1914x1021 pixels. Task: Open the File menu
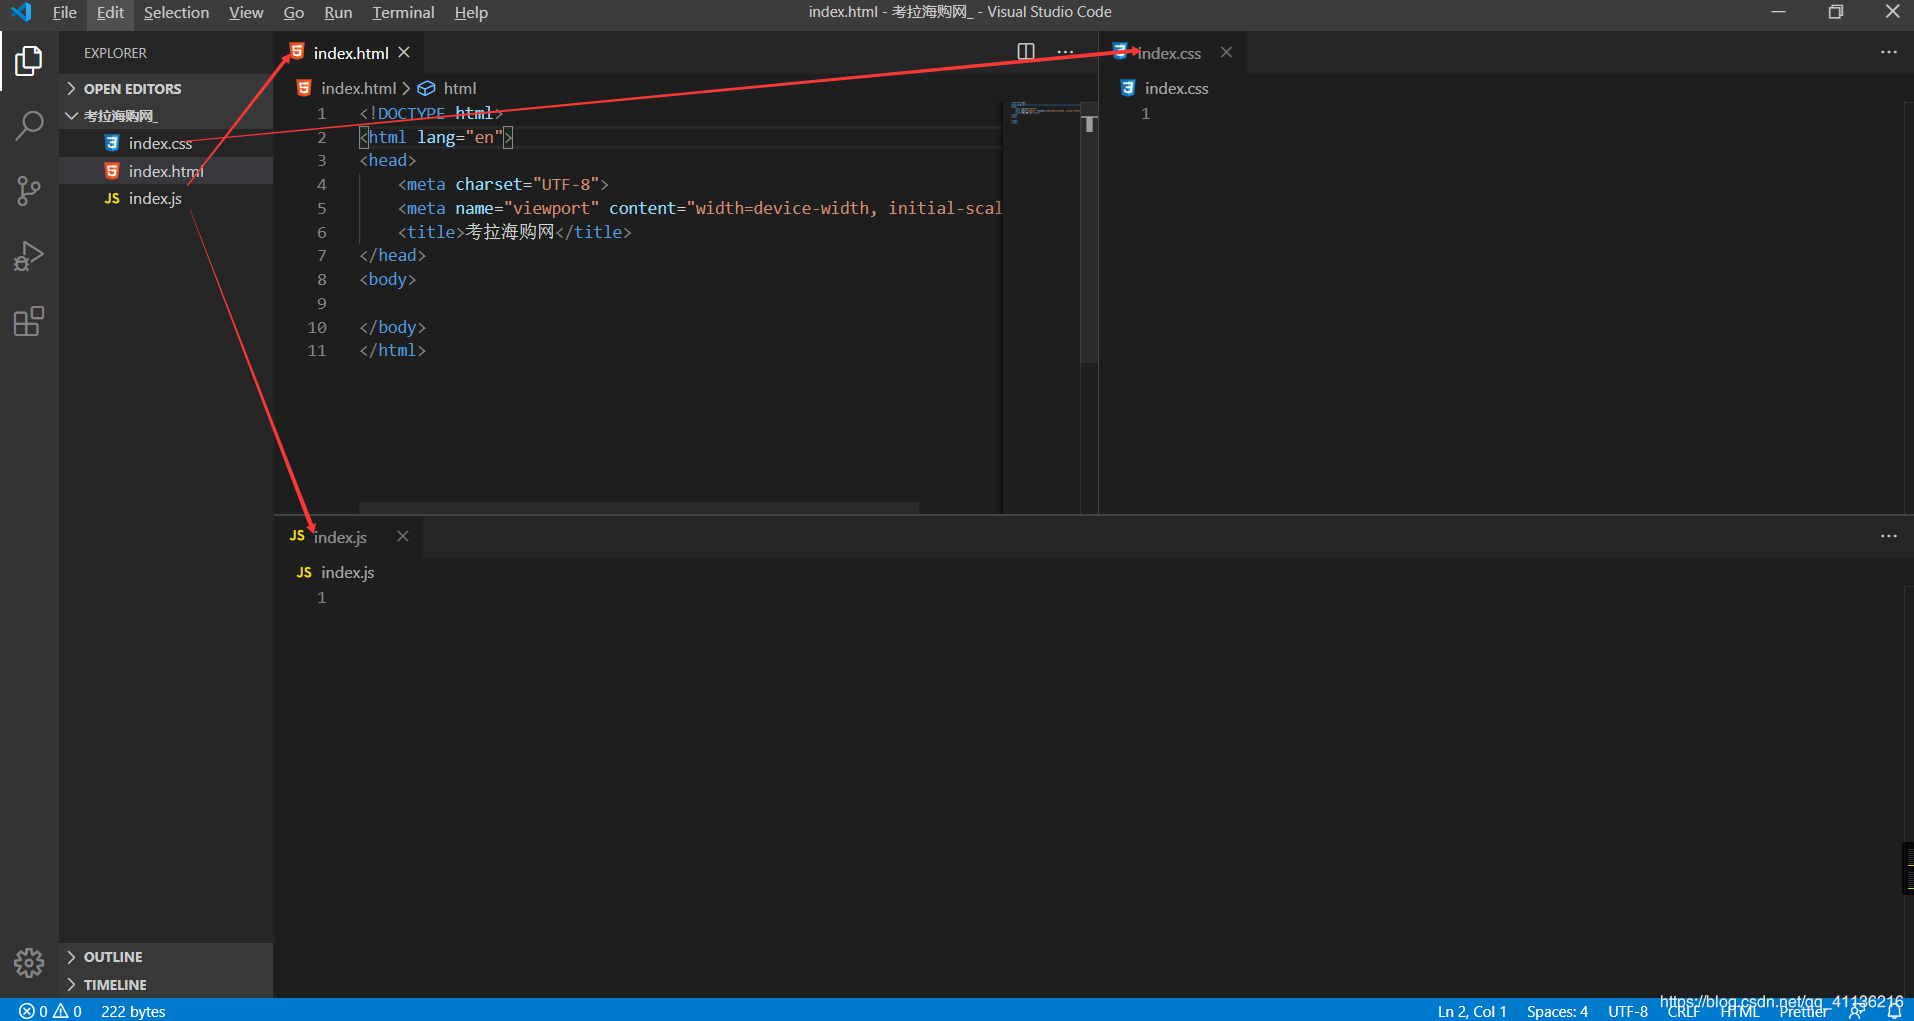tap(64, 12)
